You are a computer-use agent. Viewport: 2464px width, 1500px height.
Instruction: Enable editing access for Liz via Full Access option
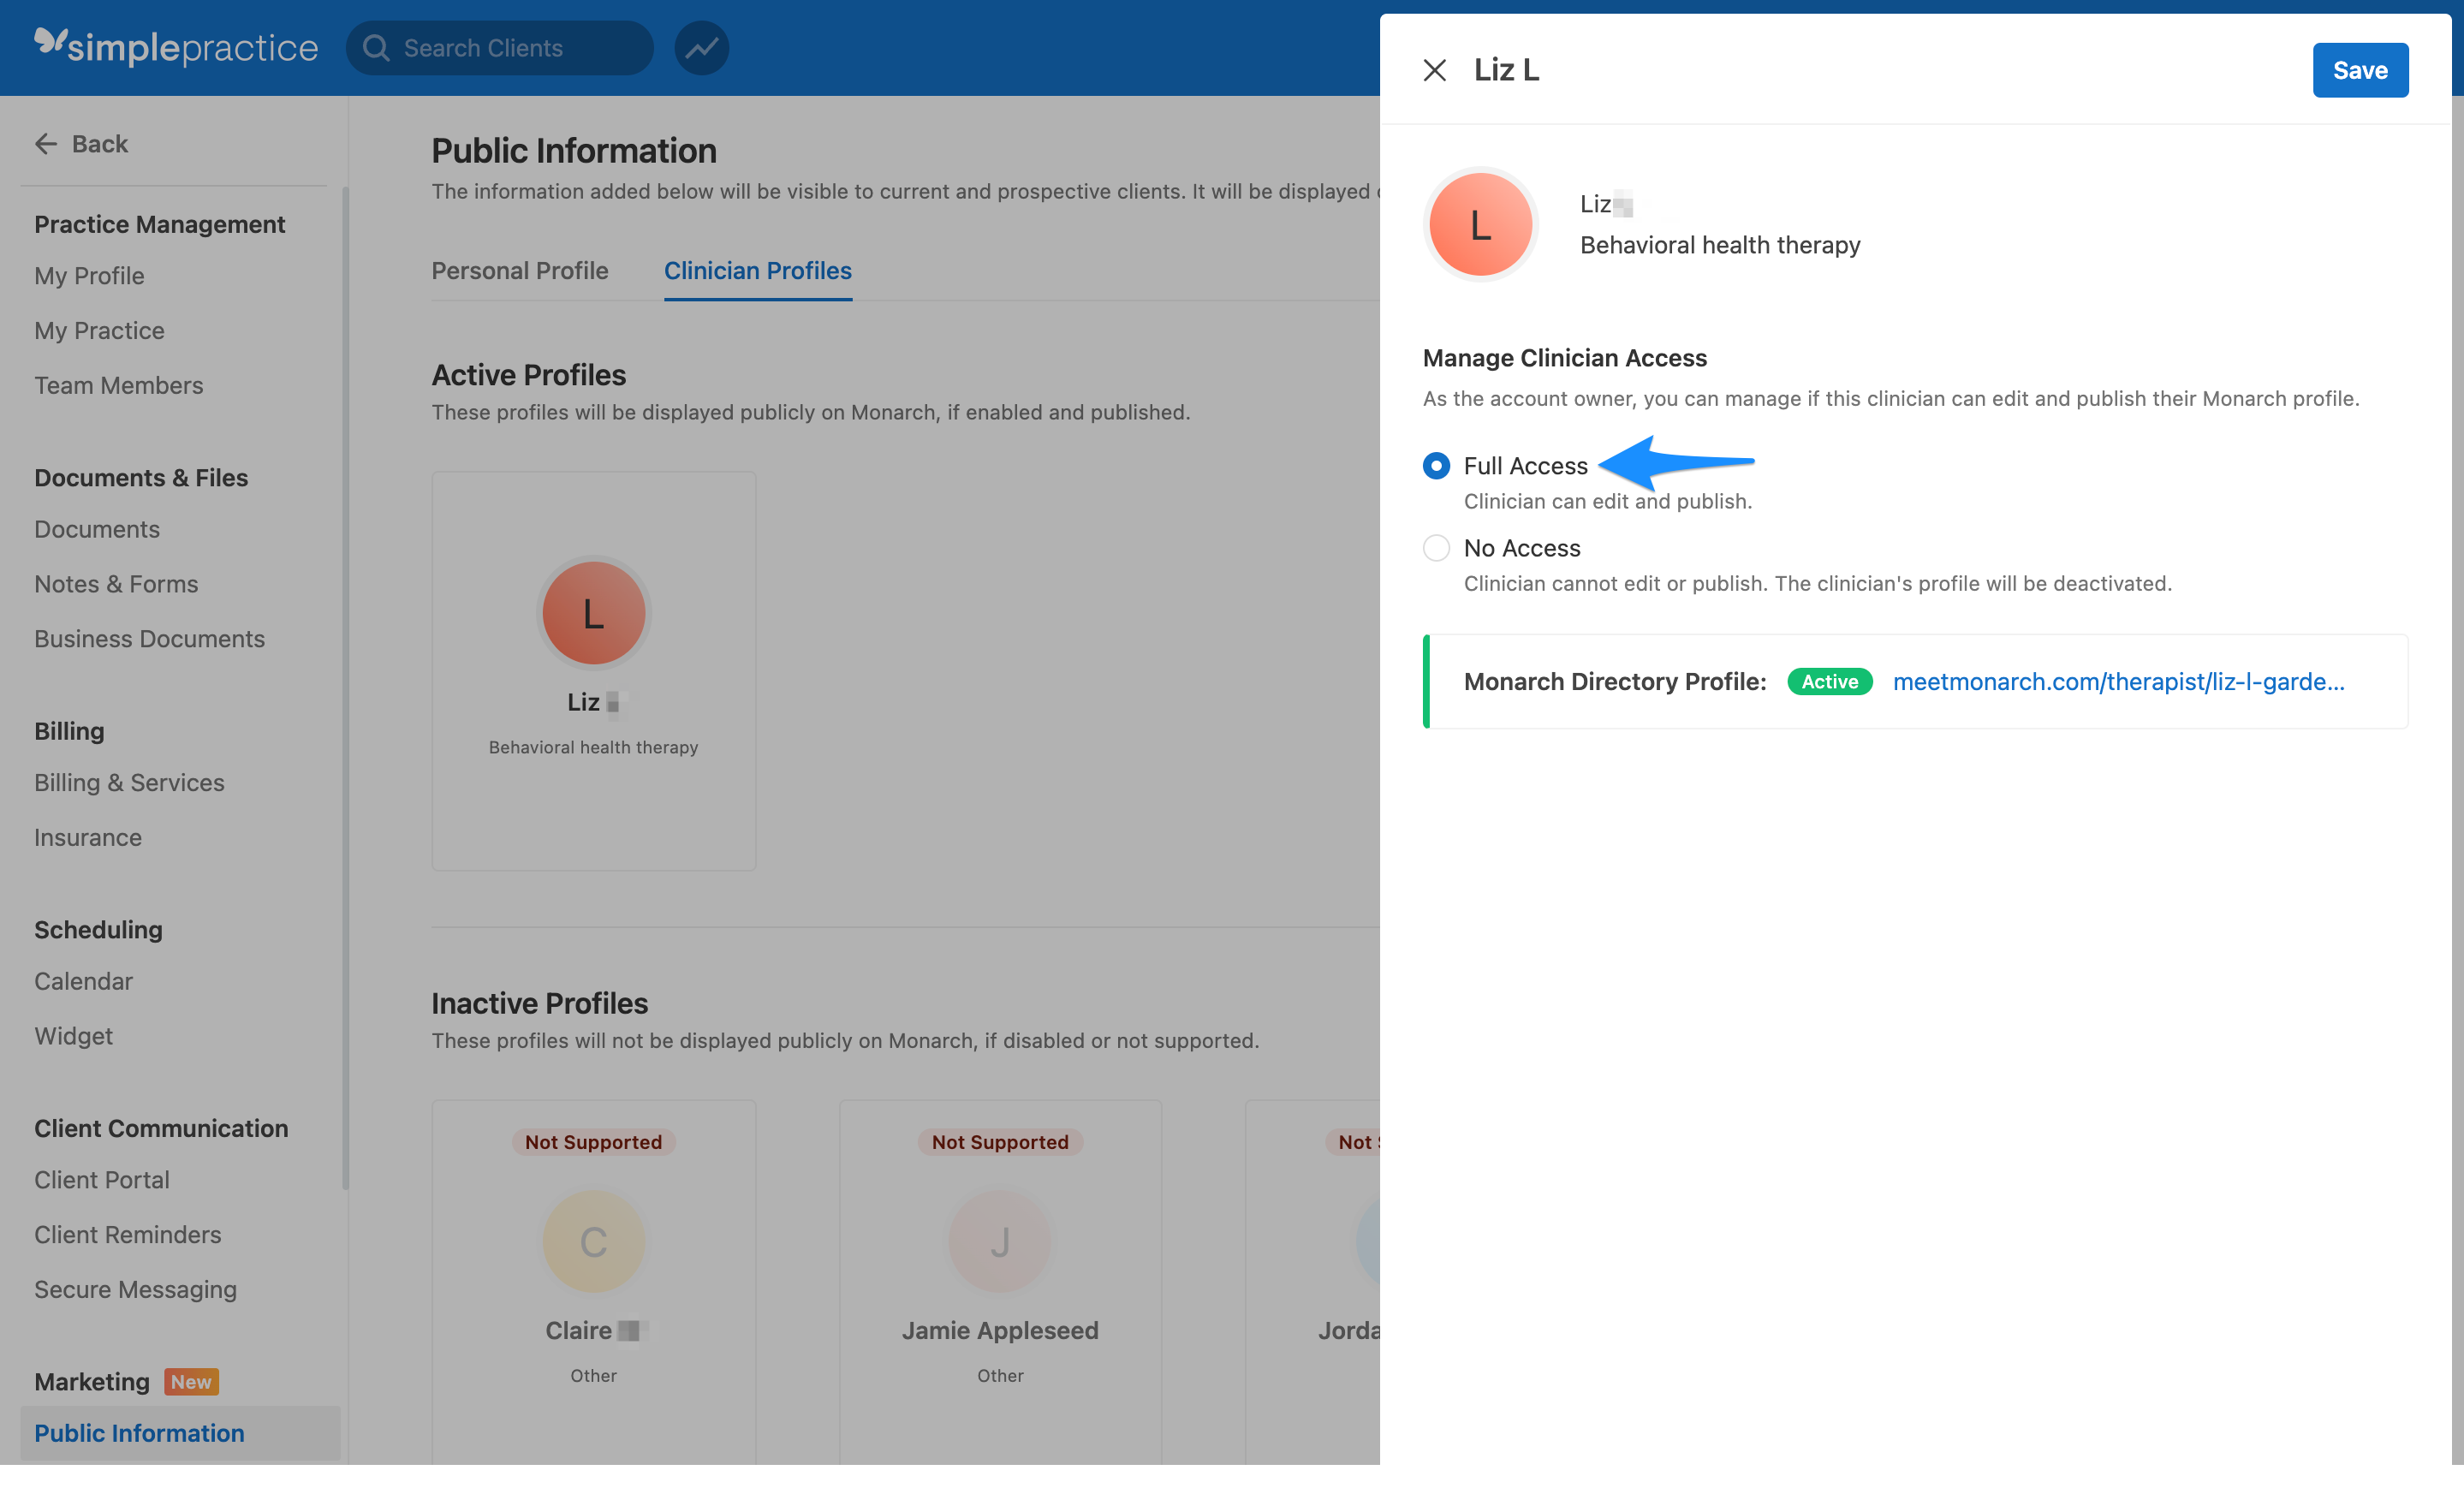1436,465
